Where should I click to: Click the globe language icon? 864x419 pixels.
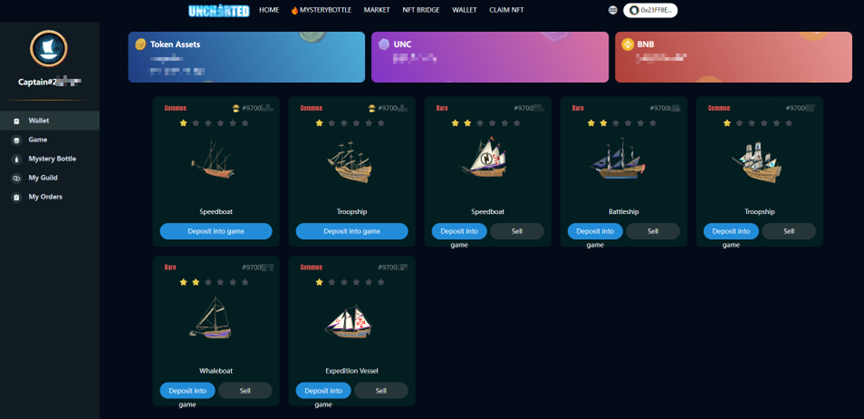[613, 10]
